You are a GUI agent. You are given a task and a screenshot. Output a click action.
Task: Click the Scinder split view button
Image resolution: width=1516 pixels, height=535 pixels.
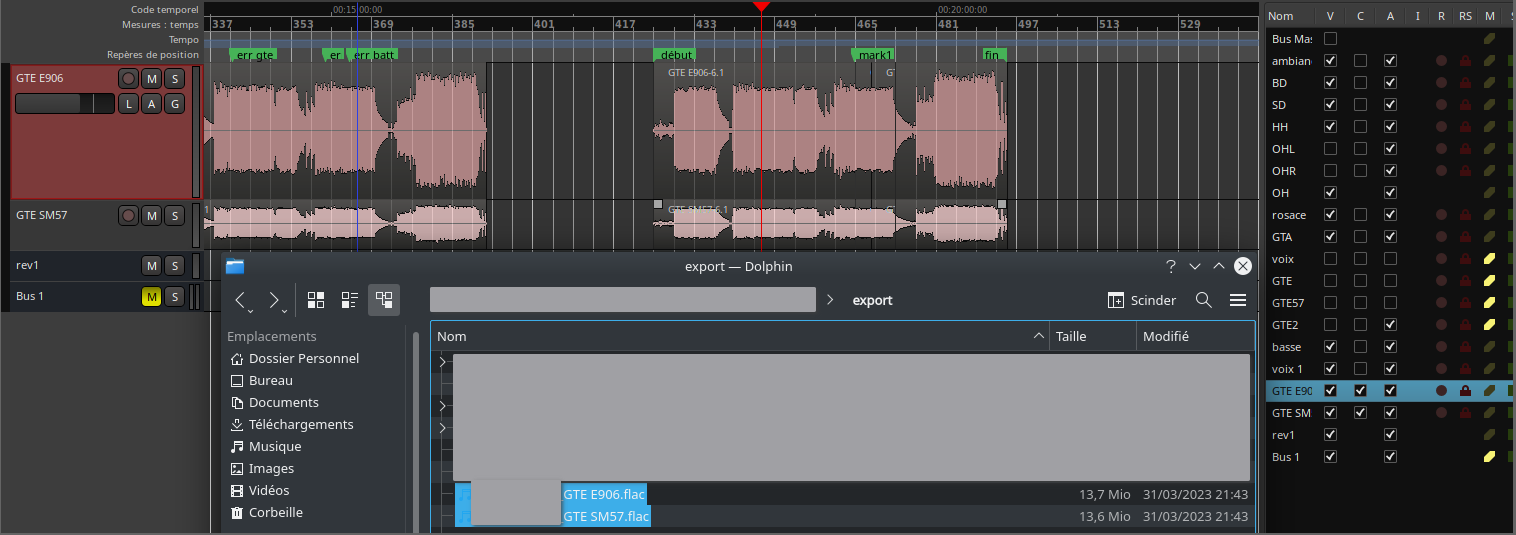[1142, 300]
